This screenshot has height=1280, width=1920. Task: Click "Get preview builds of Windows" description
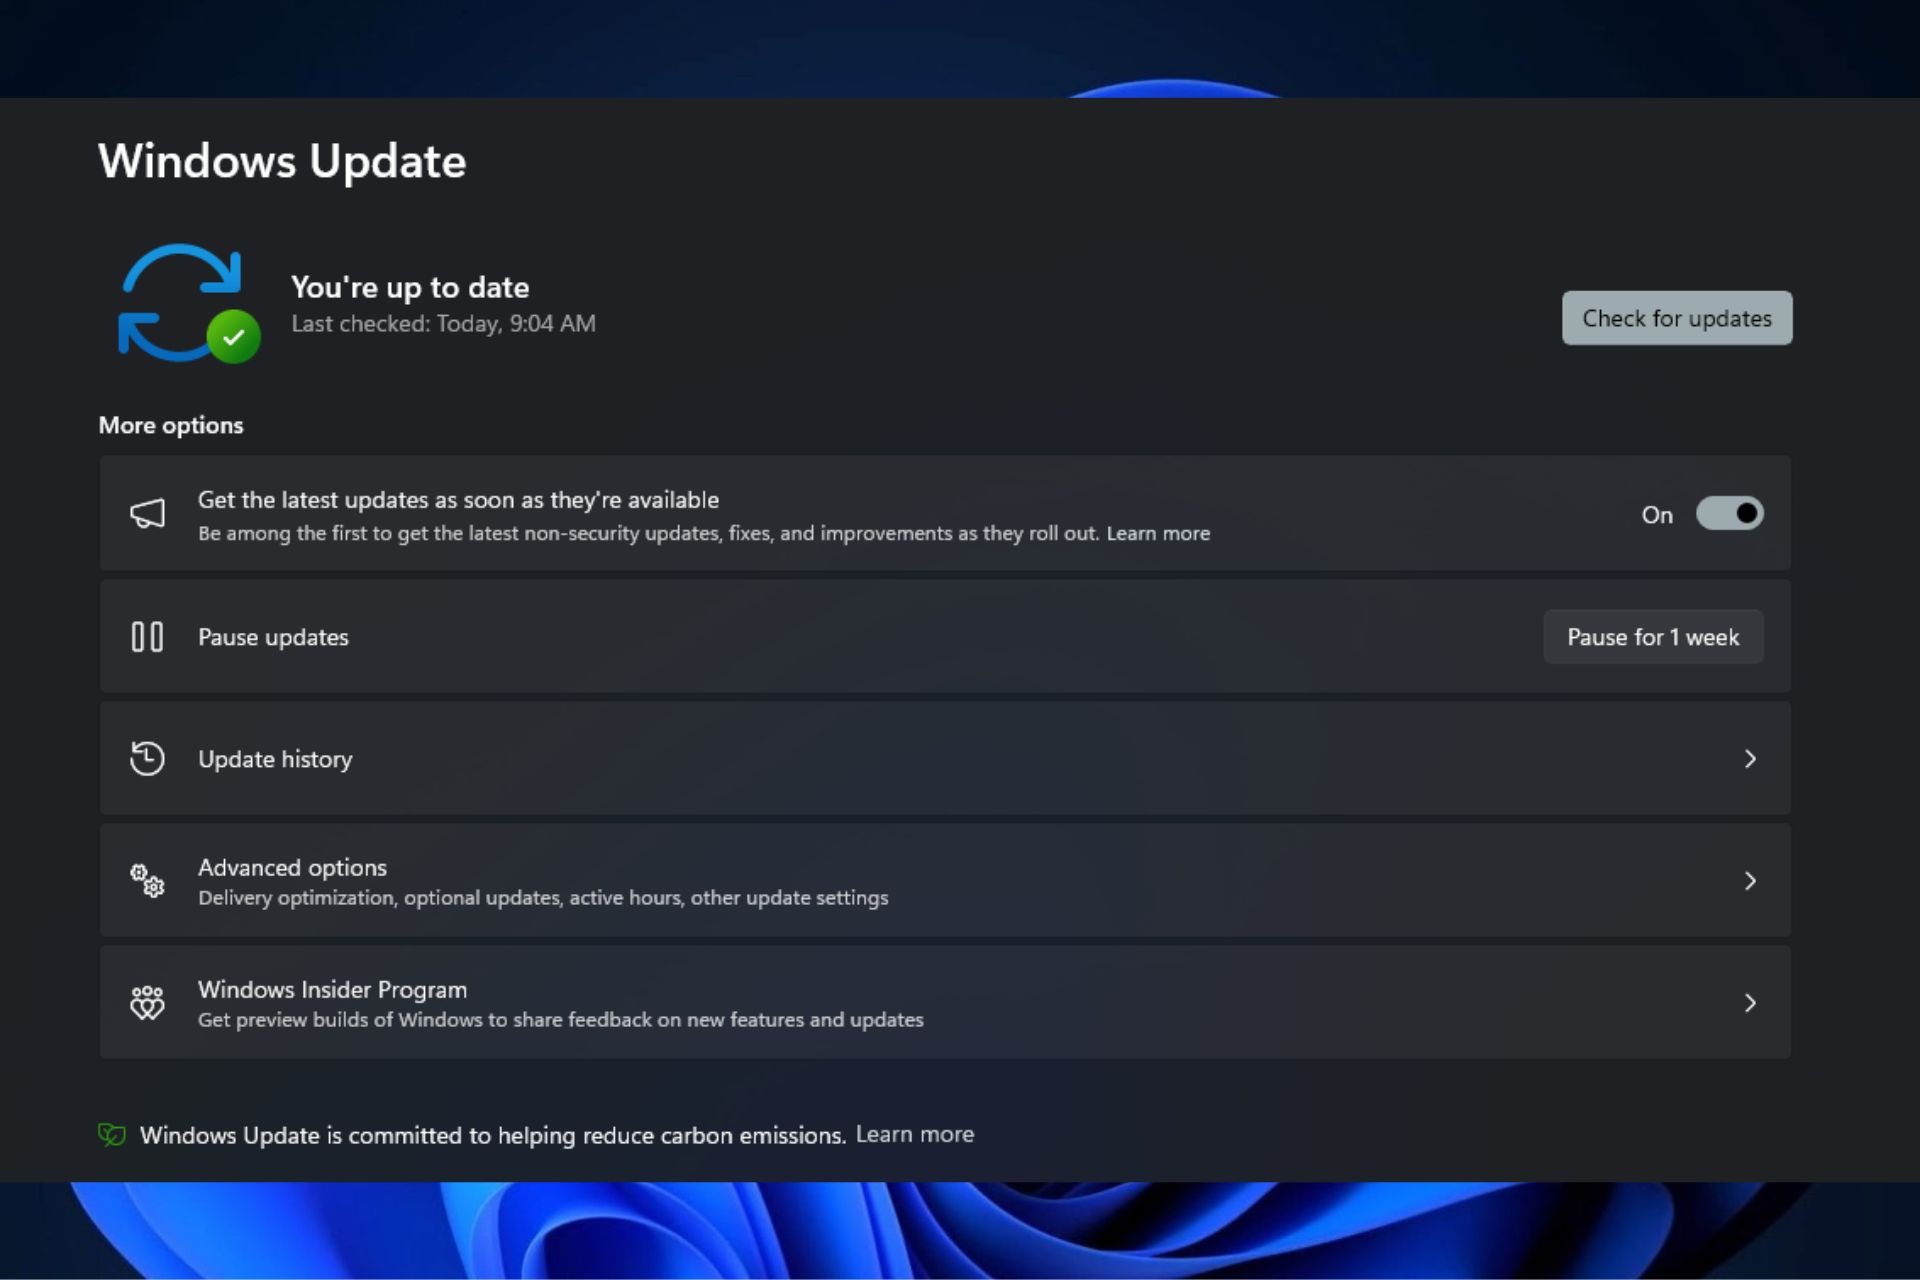click(561, 1020)
